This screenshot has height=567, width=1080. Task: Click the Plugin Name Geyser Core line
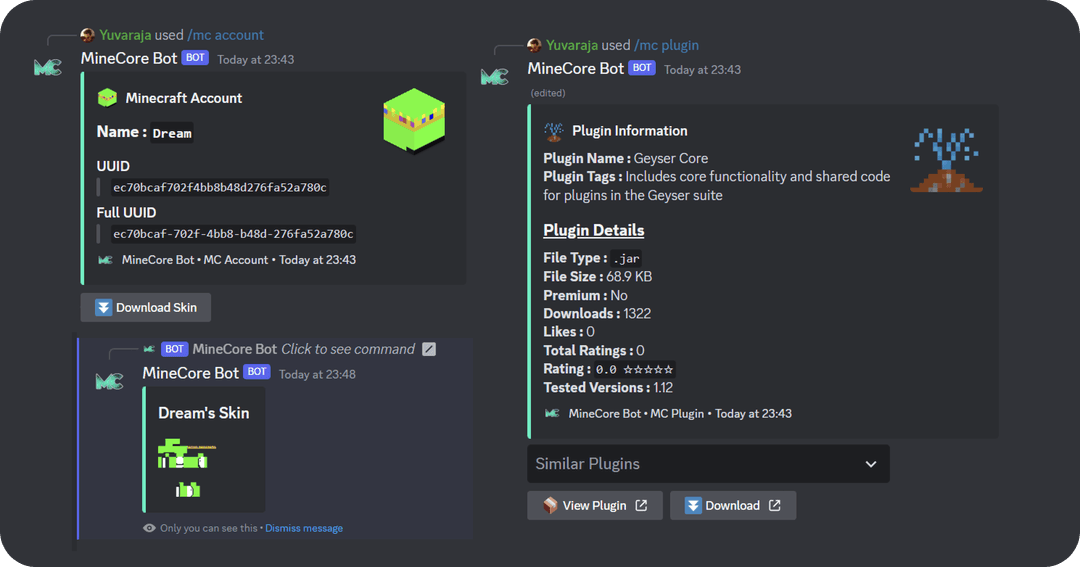(625, 158)
